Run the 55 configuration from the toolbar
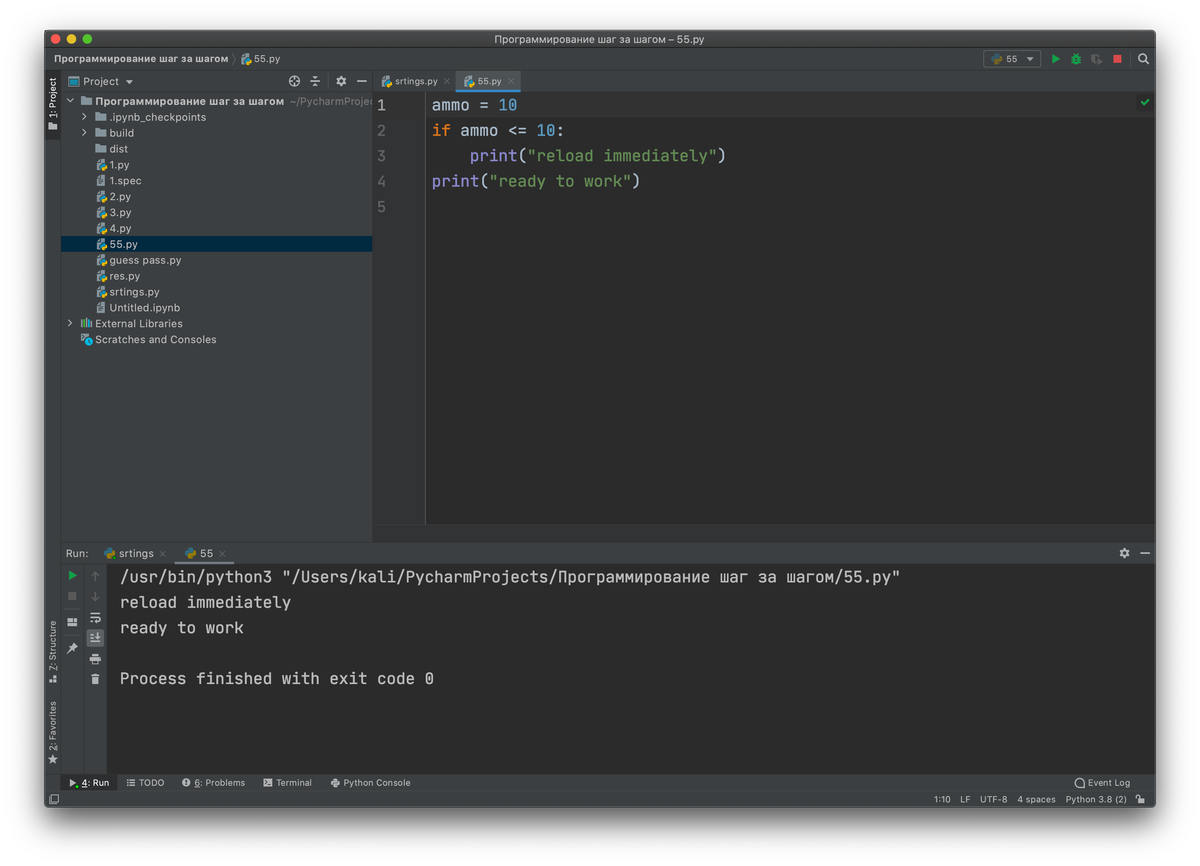This screenshot has height=866, width=1200. coord(1055,59)
